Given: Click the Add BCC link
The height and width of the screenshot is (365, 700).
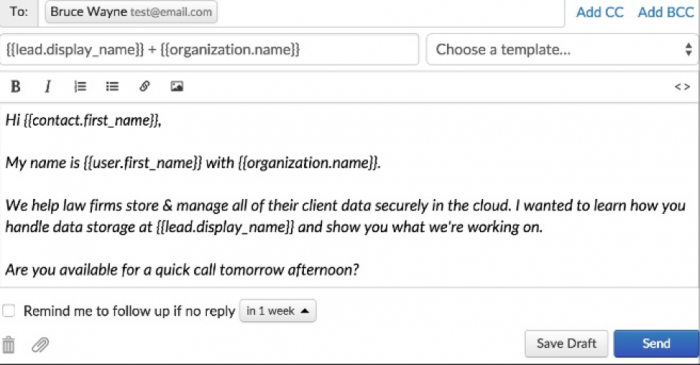Looking at the screenshot, I should pos(665,12).
